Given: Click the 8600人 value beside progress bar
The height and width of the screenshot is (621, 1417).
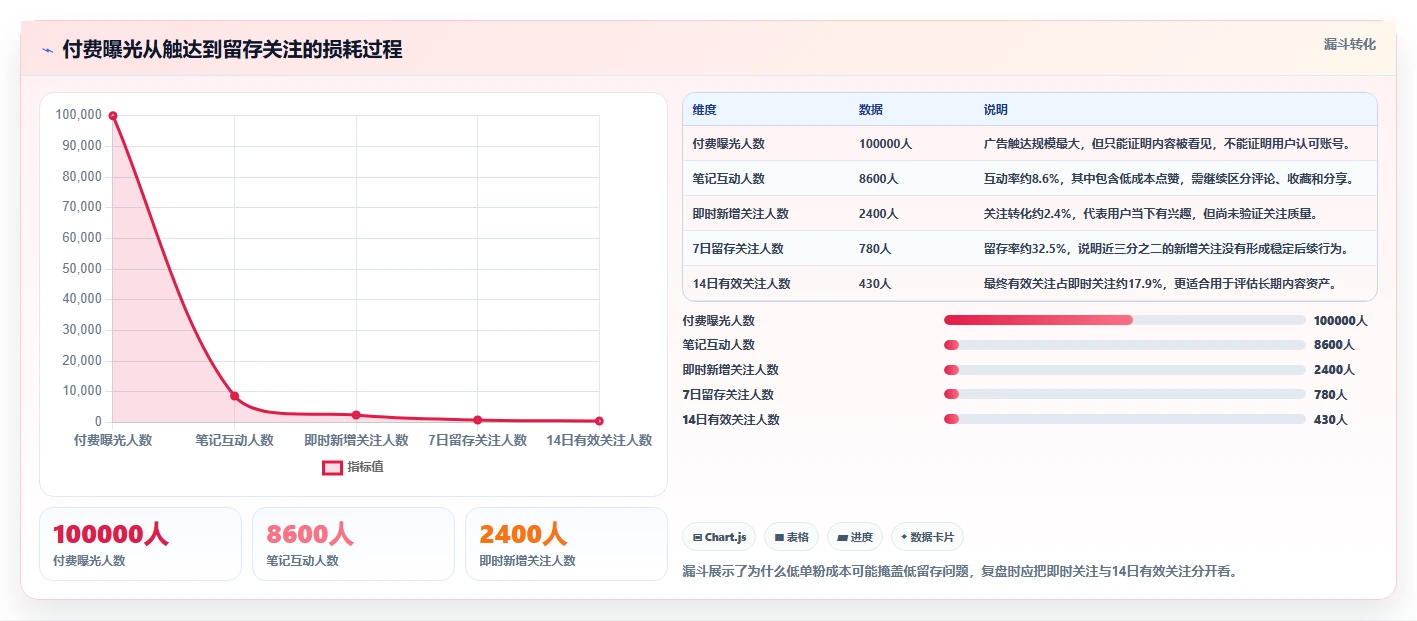Looking at the screenshot, I should click(1334, 345).
